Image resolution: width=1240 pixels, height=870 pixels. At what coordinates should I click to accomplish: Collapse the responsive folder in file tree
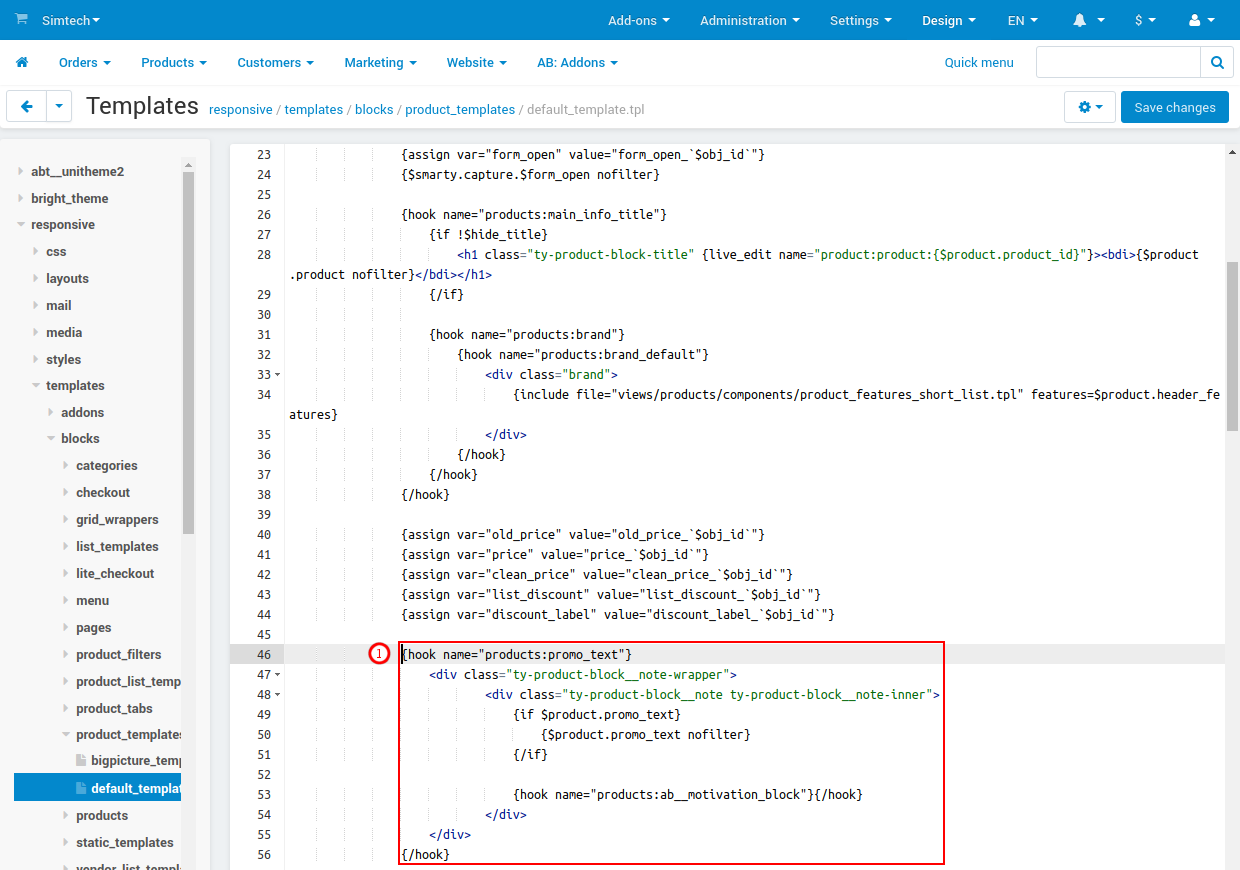click(20, 224)
